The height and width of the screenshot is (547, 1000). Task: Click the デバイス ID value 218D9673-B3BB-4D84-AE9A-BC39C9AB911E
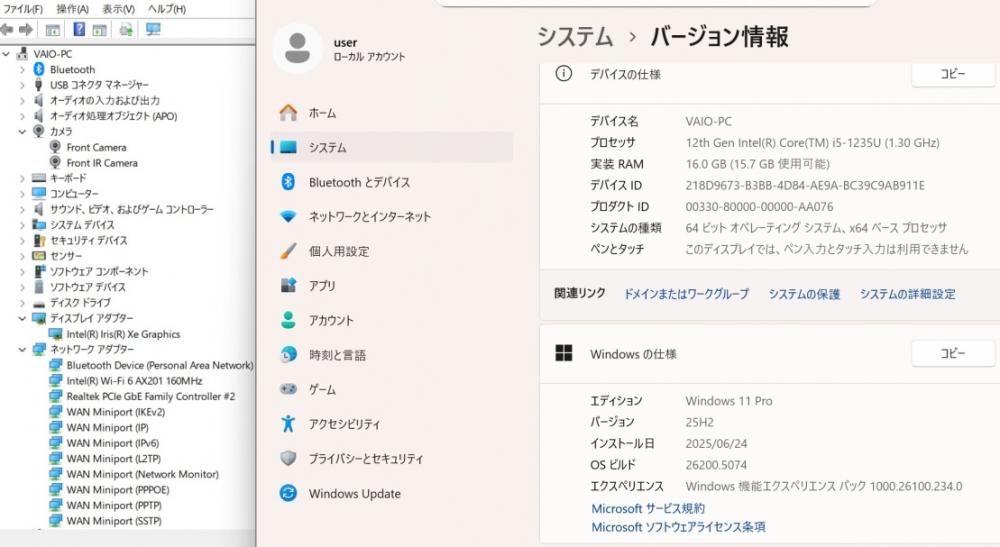tap(805, 186)
